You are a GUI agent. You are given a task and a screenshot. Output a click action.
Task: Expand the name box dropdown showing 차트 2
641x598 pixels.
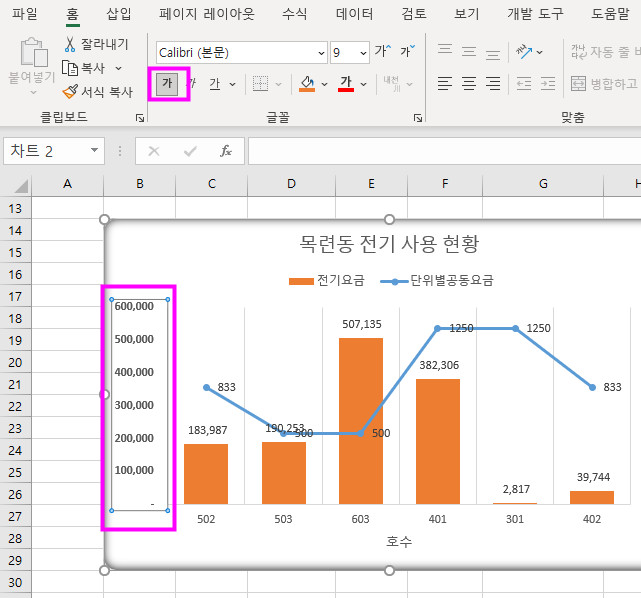(95, 151)
